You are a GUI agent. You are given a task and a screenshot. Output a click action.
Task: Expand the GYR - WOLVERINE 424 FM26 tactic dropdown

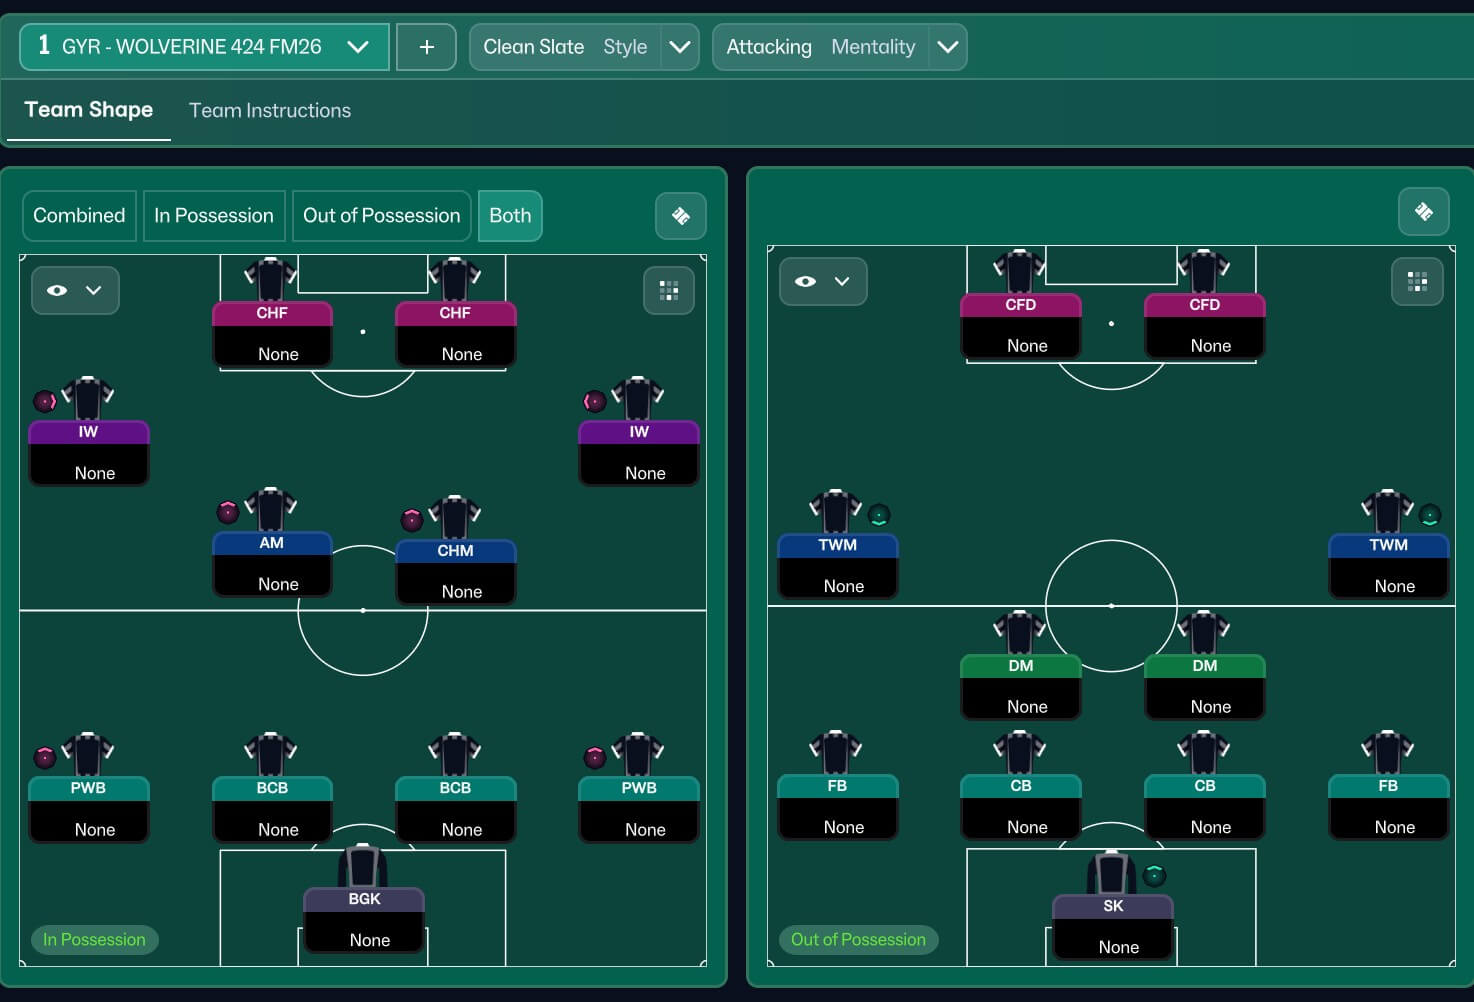click(357, 47)
